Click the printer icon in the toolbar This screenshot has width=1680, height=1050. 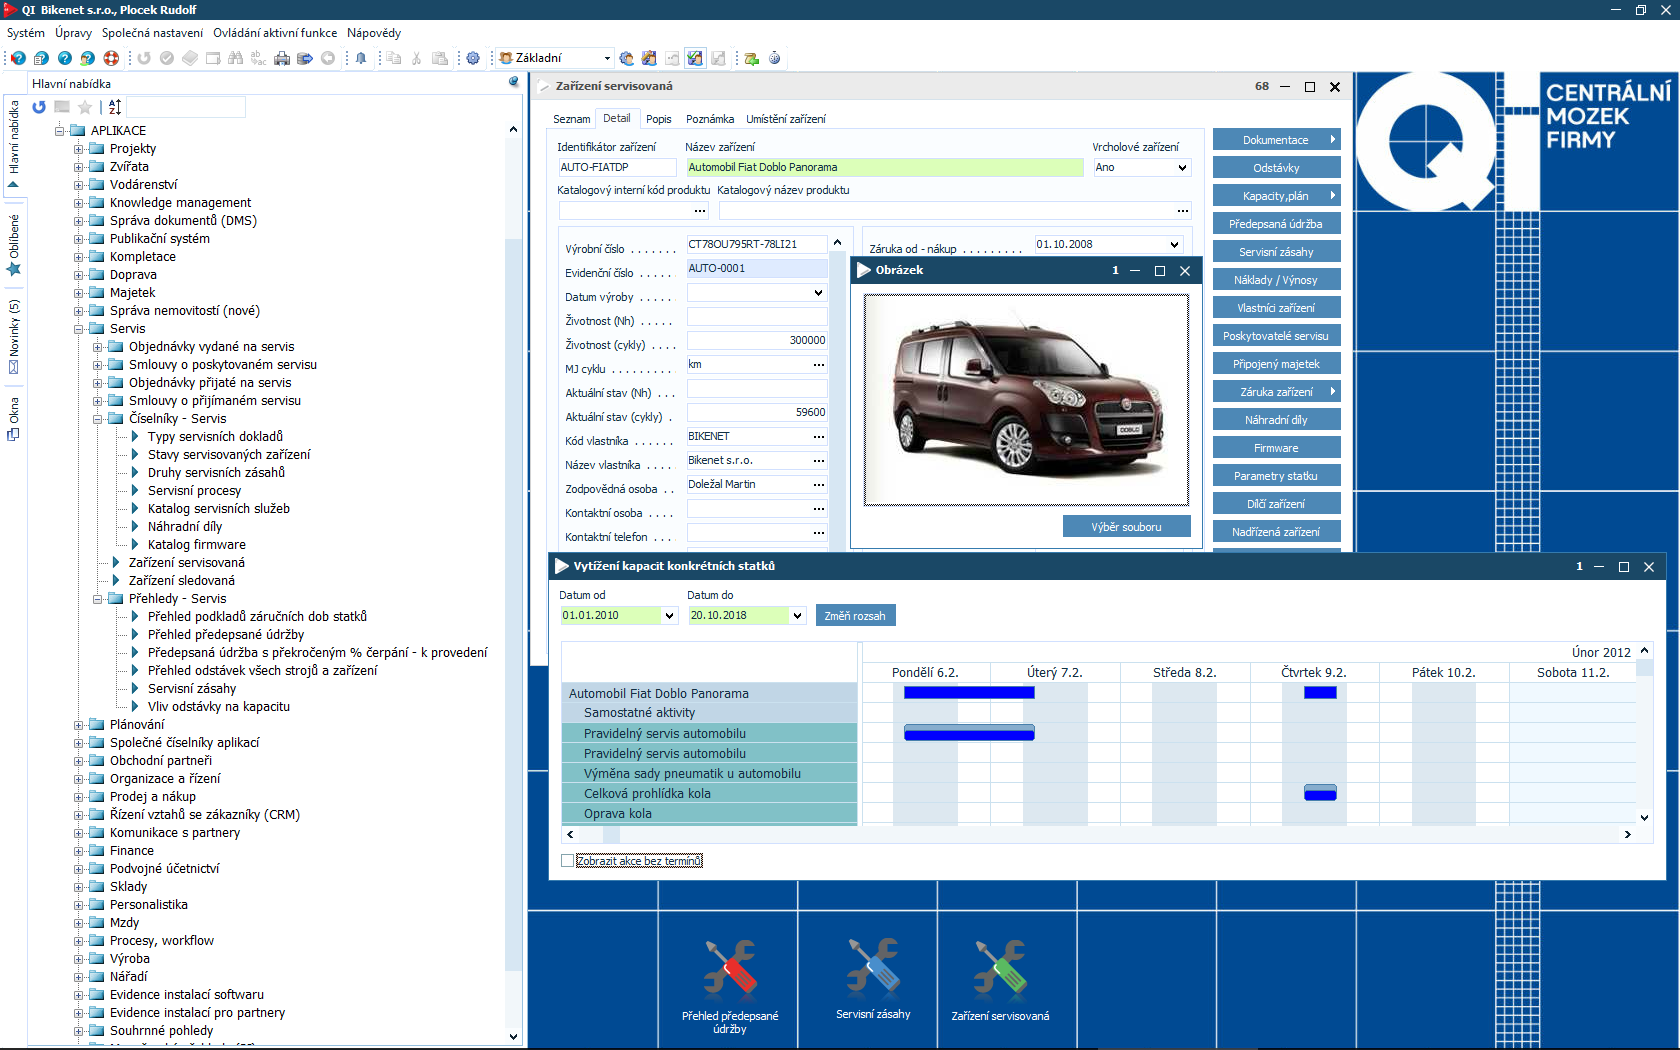pos(282,58)
